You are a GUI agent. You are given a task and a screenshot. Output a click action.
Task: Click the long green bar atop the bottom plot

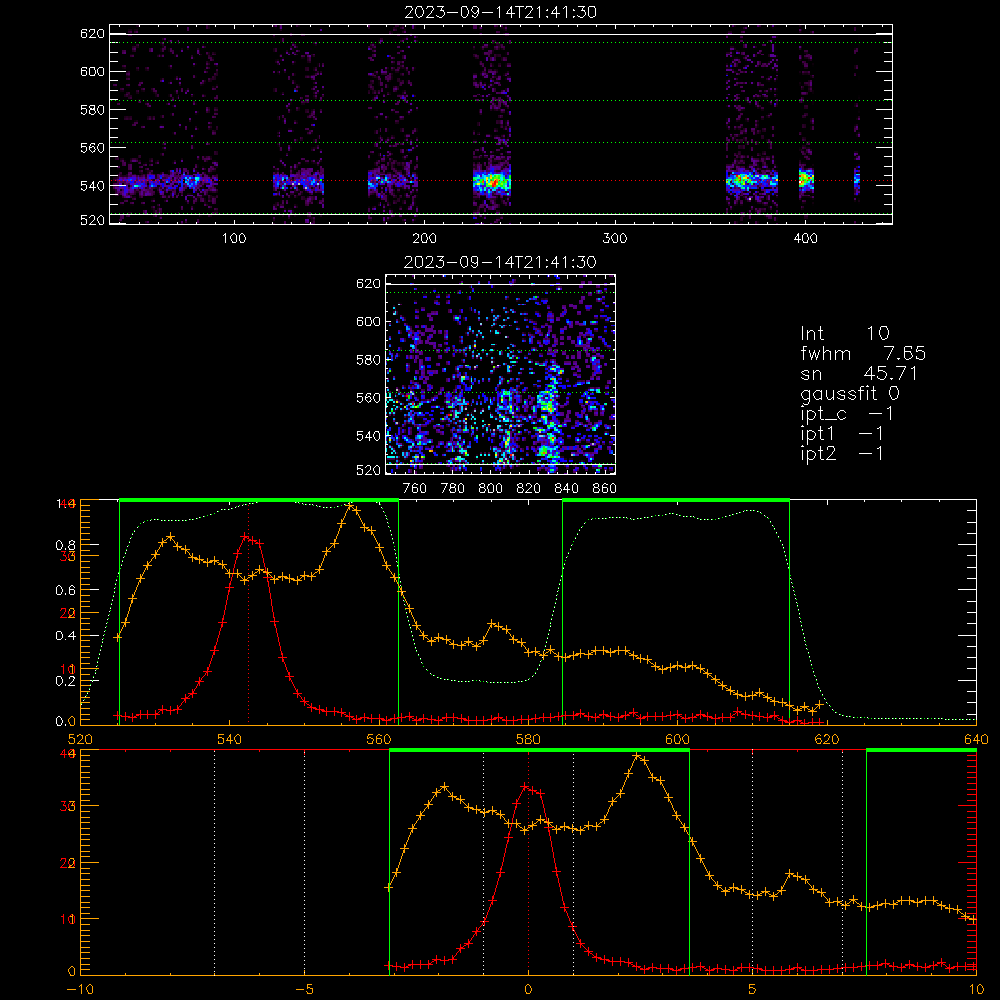[x=539, y=750]
